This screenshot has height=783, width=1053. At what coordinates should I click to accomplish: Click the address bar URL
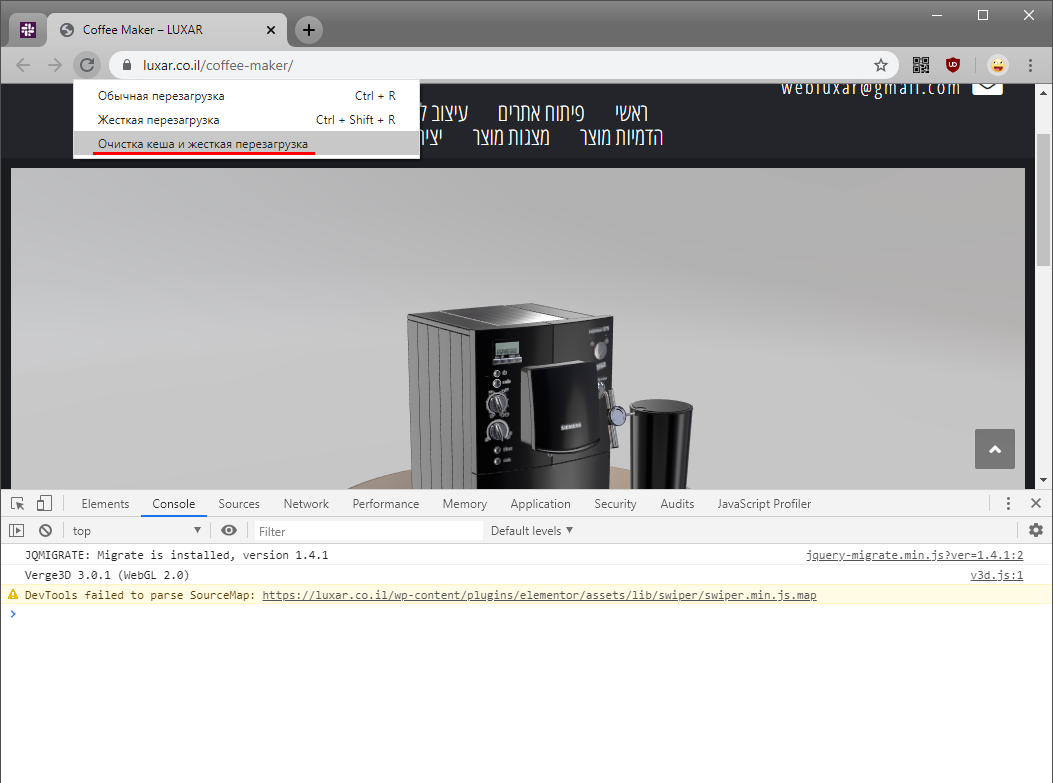(x=218, y=65)
